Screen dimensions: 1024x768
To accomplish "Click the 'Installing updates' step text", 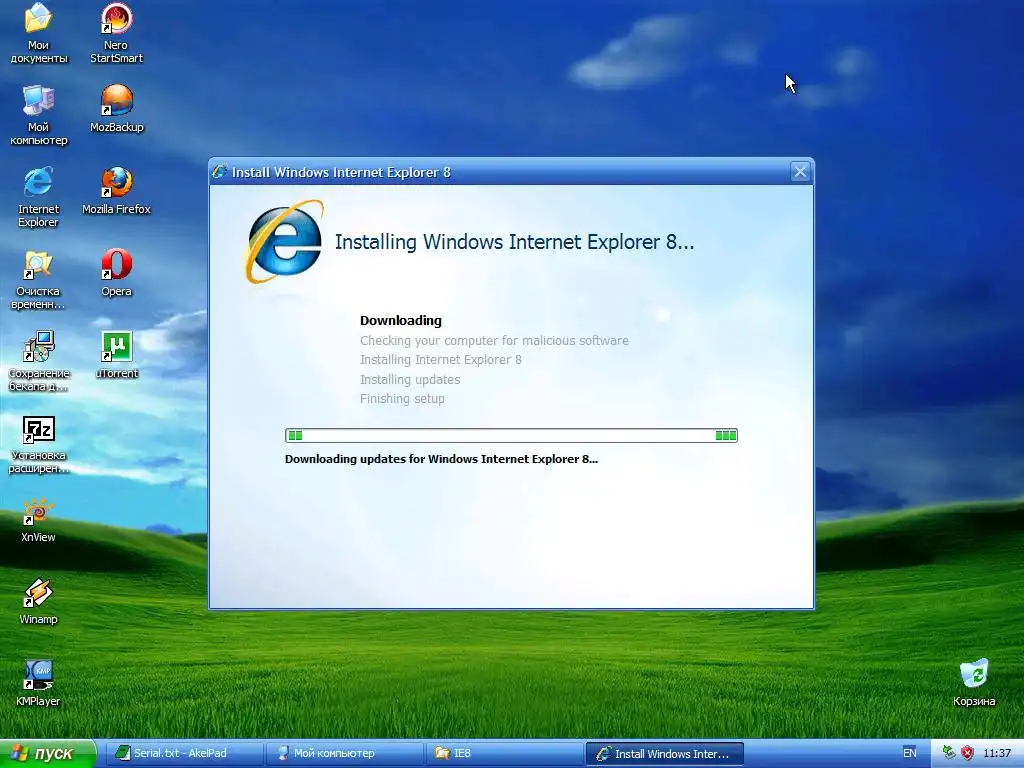I will (410, 379).
